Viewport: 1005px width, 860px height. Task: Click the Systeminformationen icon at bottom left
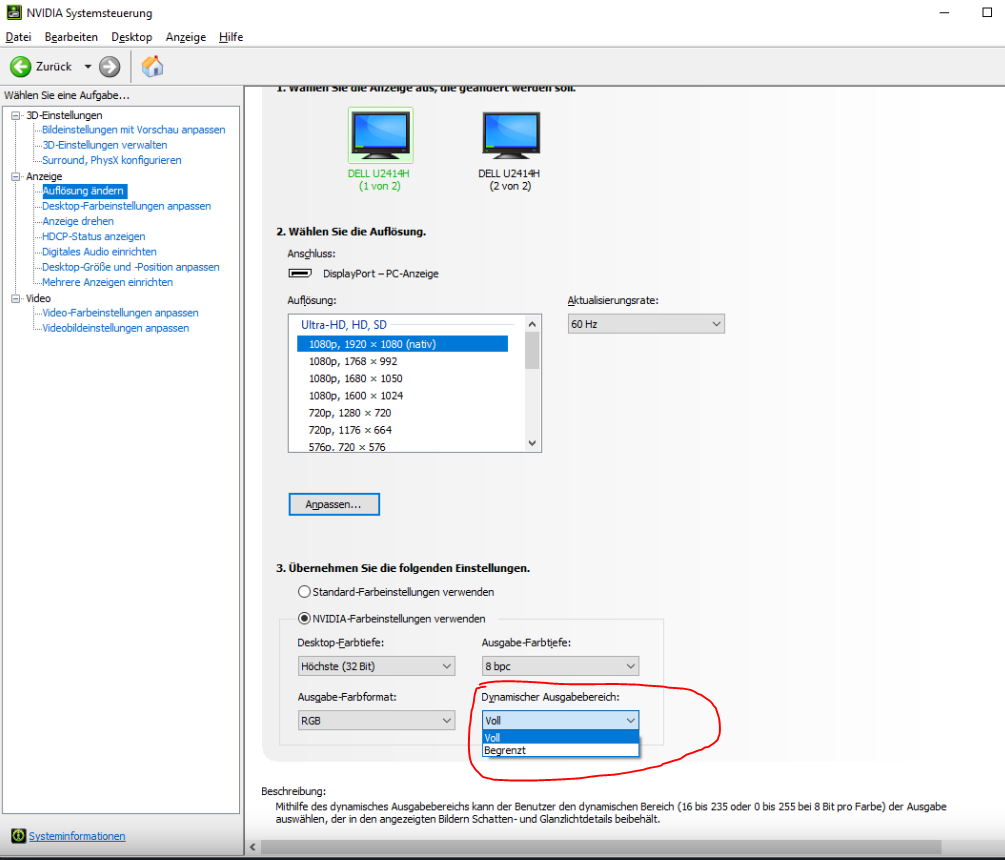[x=18, y=836]
